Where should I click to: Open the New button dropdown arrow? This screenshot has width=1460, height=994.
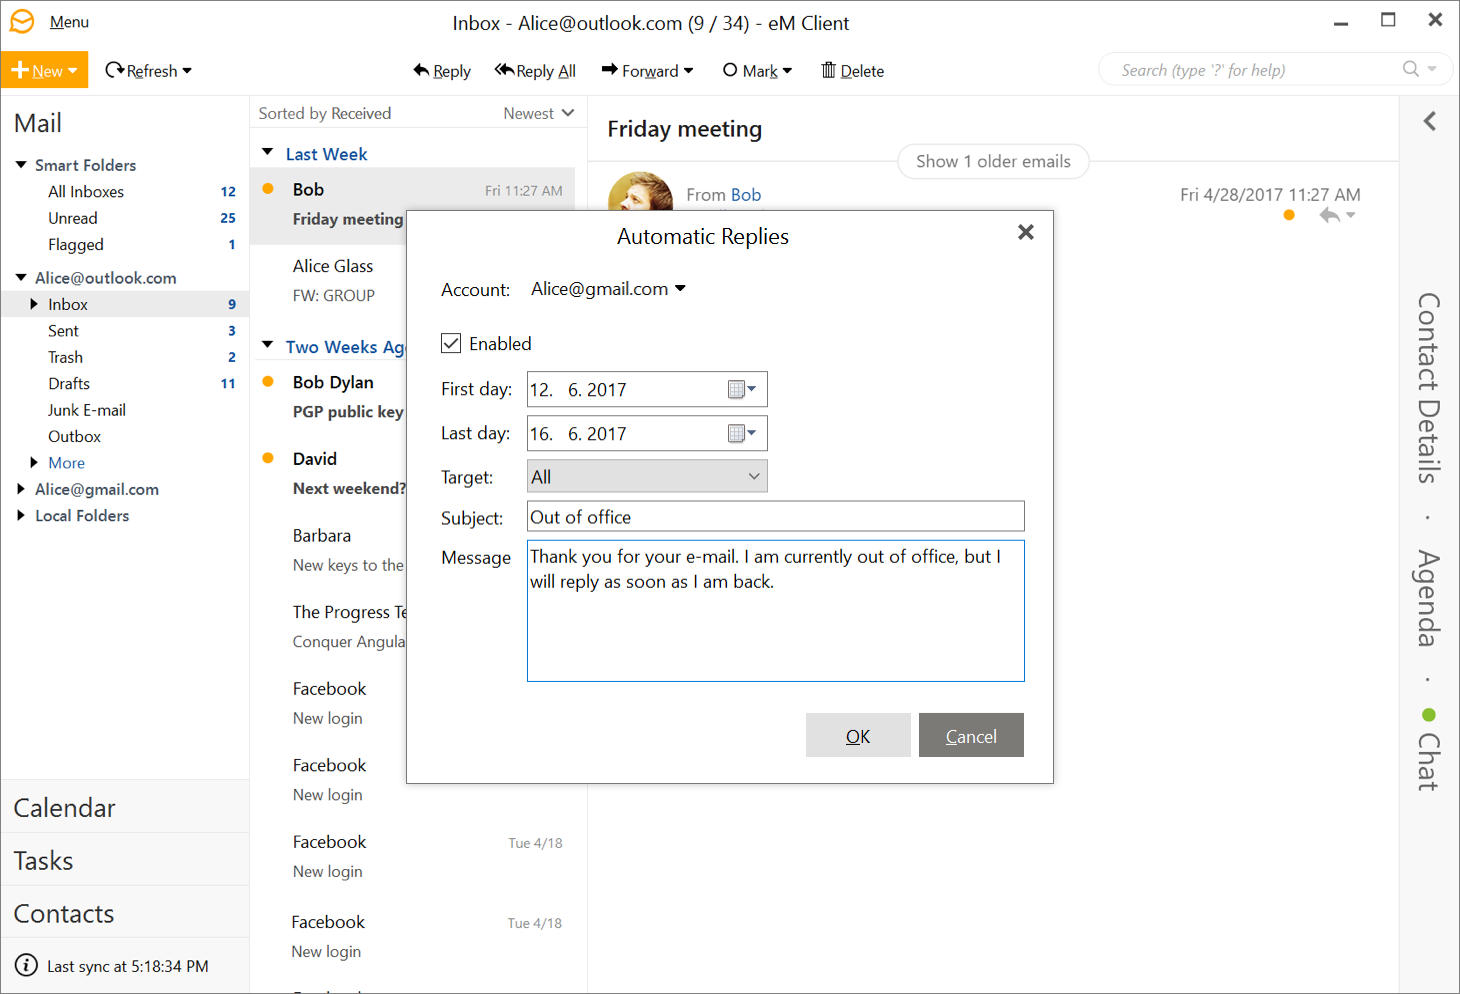point(73,71)
